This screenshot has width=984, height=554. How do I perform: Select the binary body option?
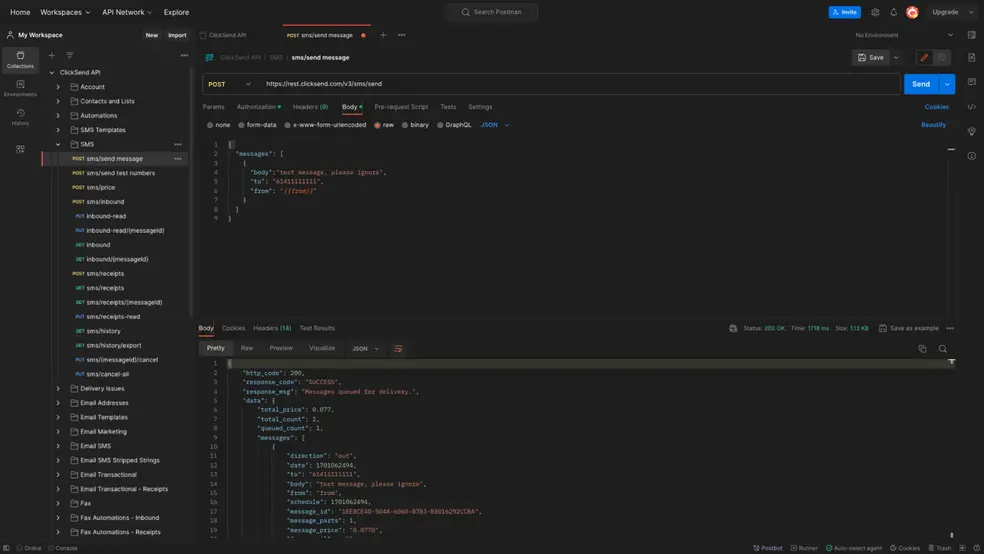coord(415,125)
